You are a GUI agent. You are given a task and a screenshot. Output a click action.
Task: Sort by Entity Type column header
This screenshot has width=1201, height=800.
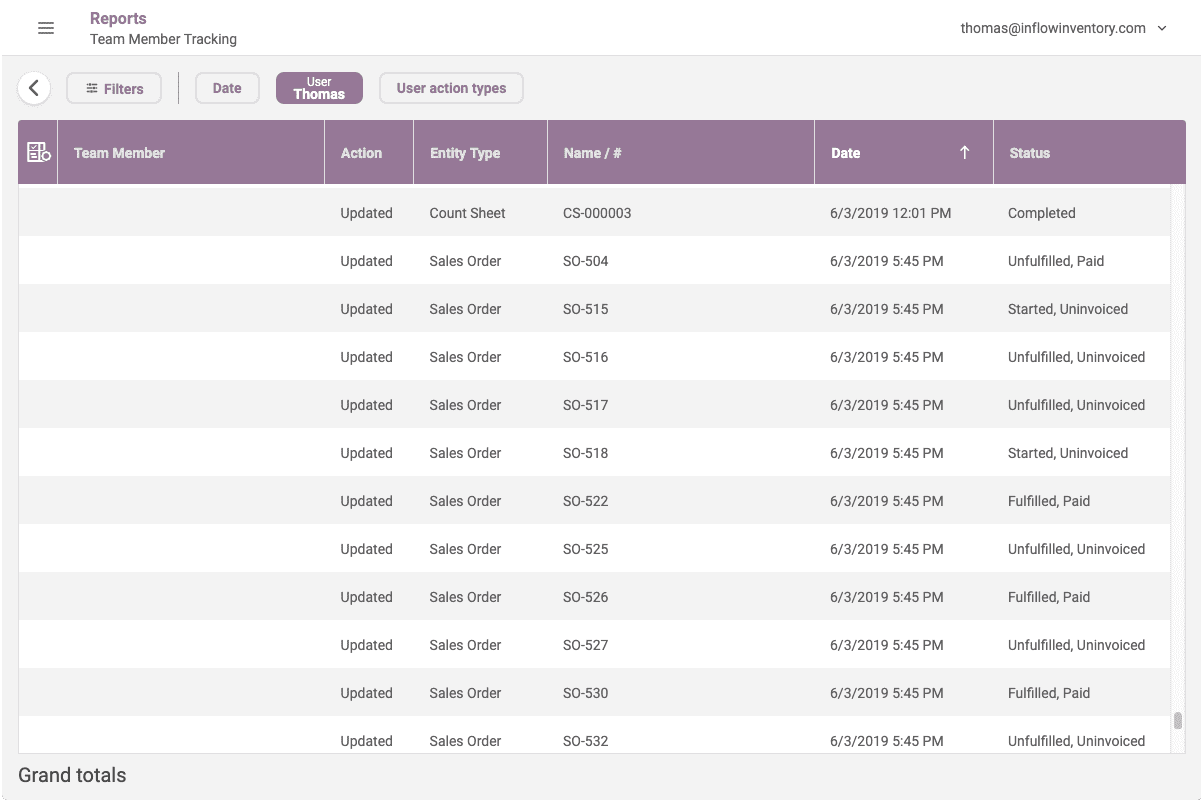tap(465, 153)
